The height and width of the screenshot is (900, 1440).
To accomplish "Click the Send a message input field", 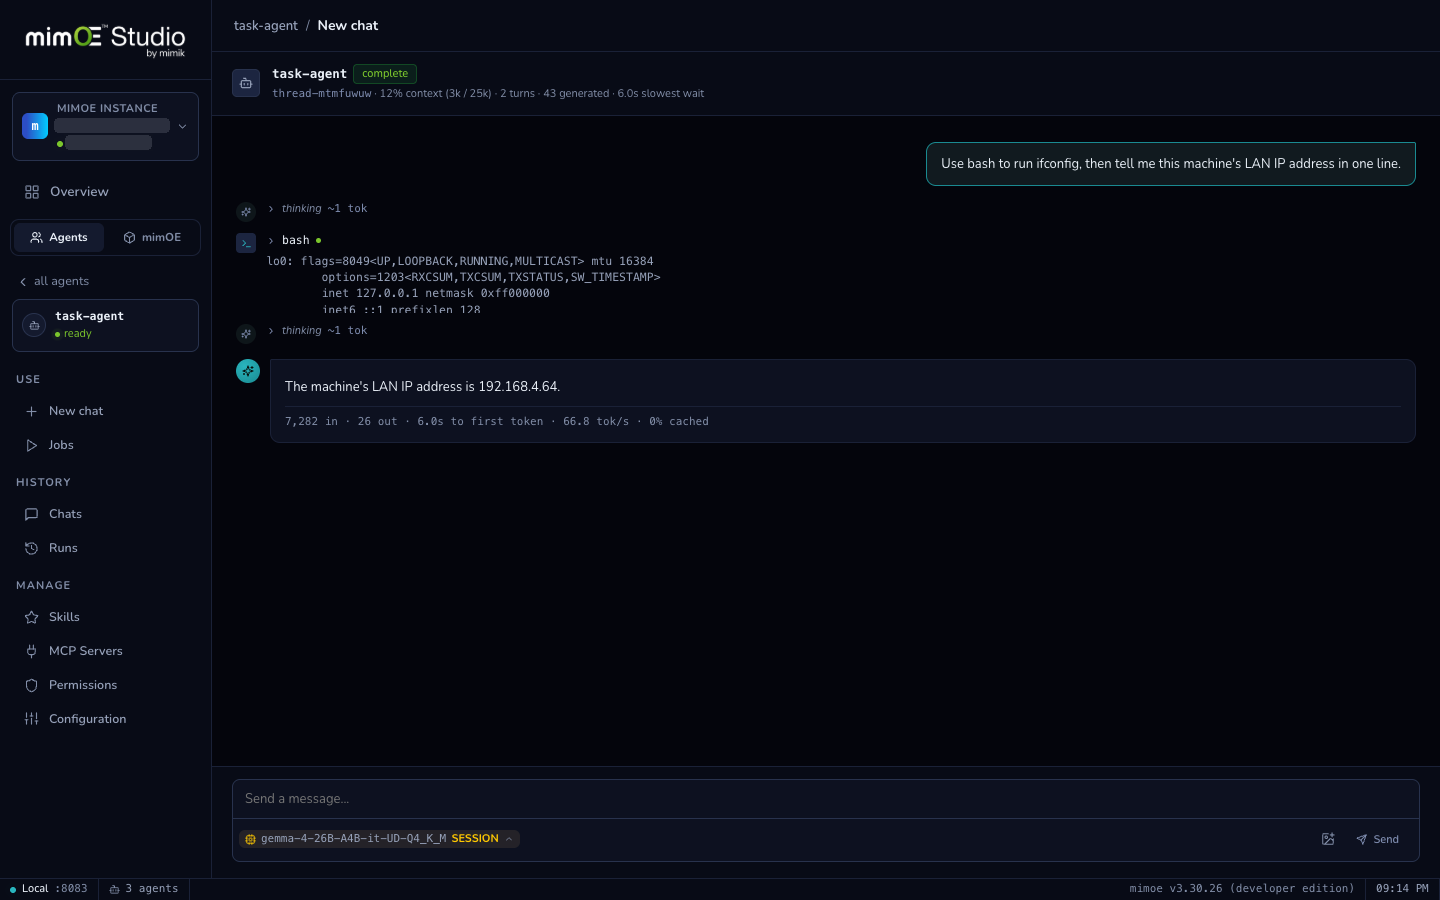I will (826, 799).
